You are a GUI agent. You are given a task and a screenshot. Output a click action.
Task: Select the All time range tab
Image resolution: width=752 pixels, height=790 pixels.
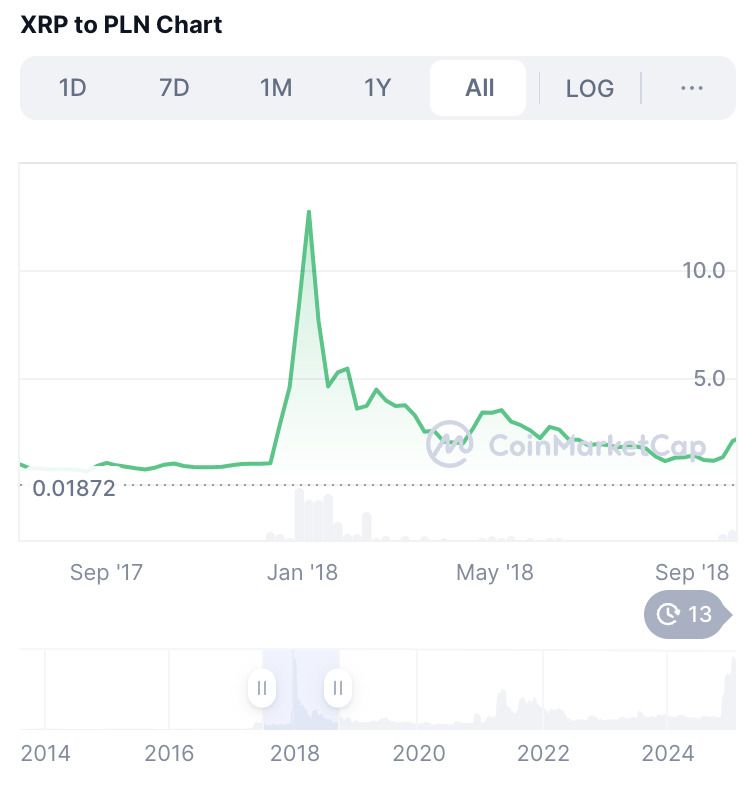478,88
